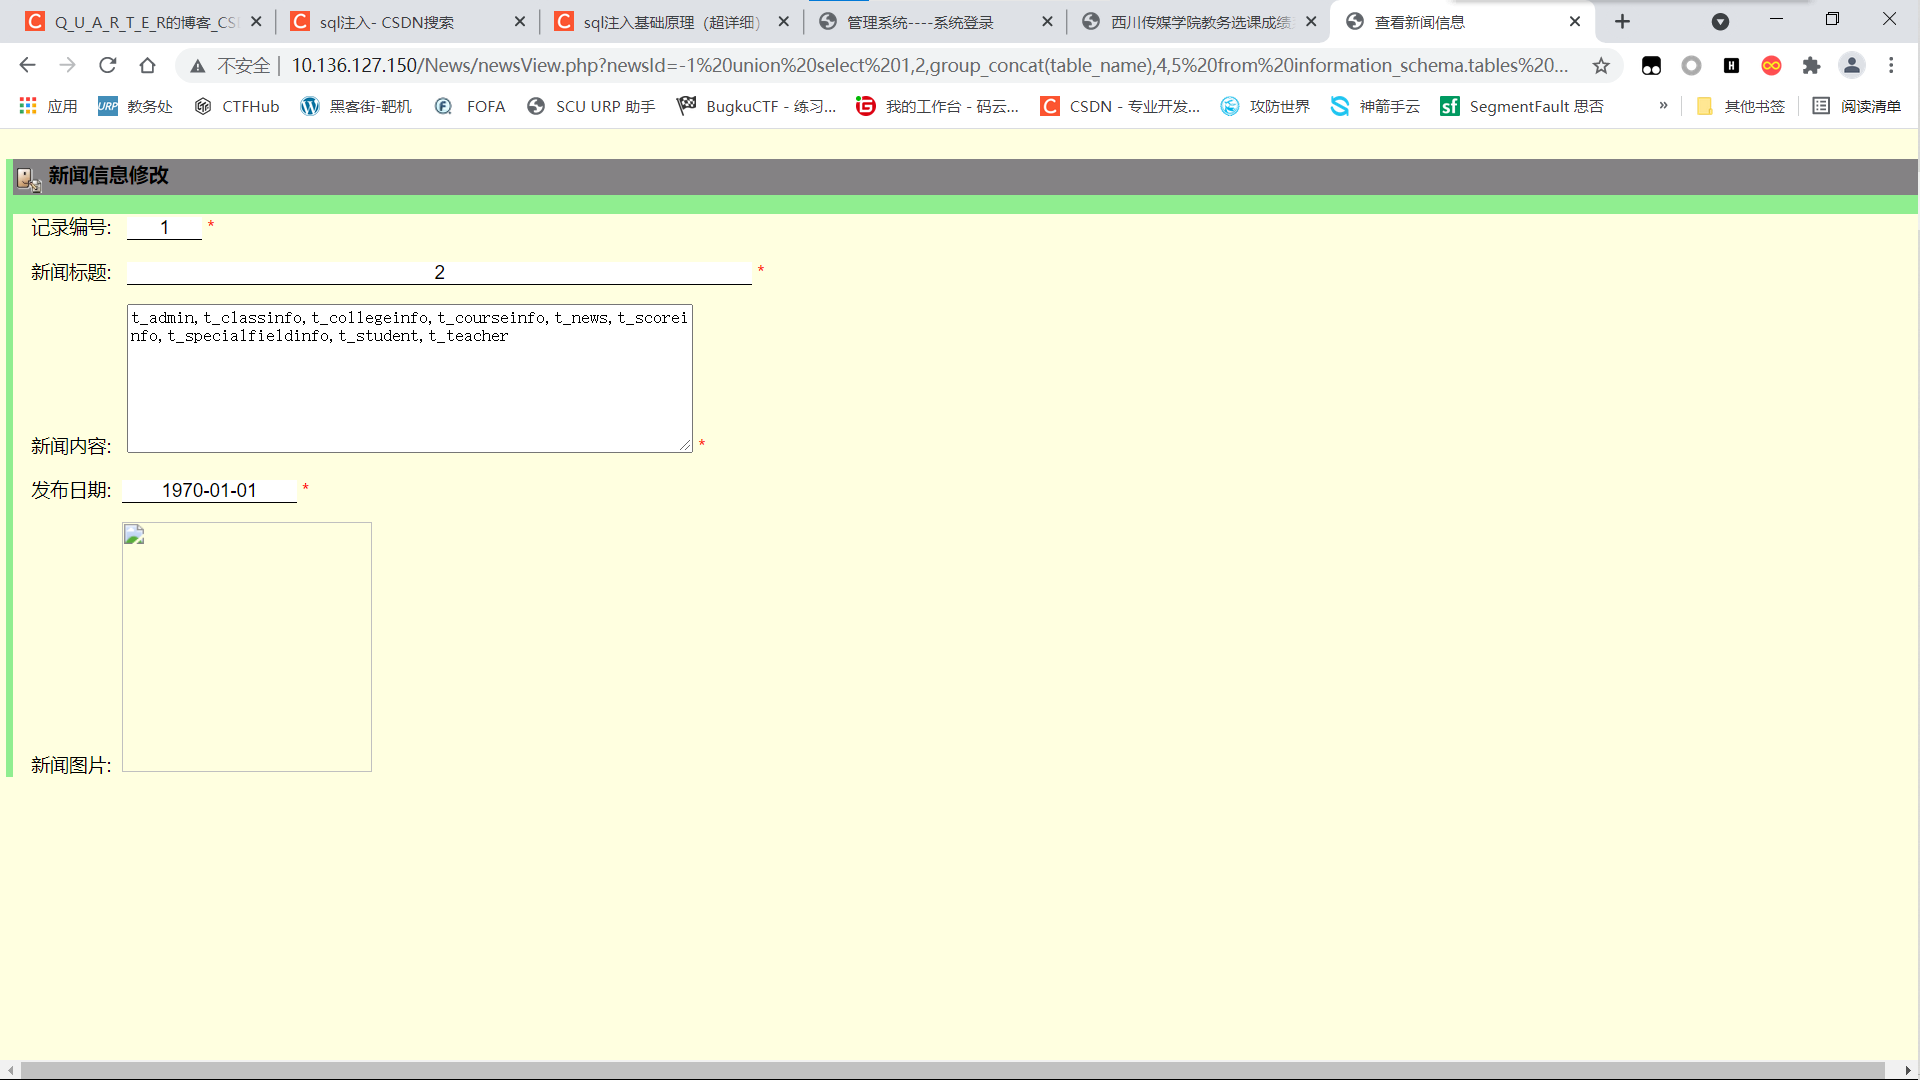Image resolution: width=1920 pixels, height=1080 pixels.
Task: Click the textarea resize grip
Action: [x=685, y=445]
